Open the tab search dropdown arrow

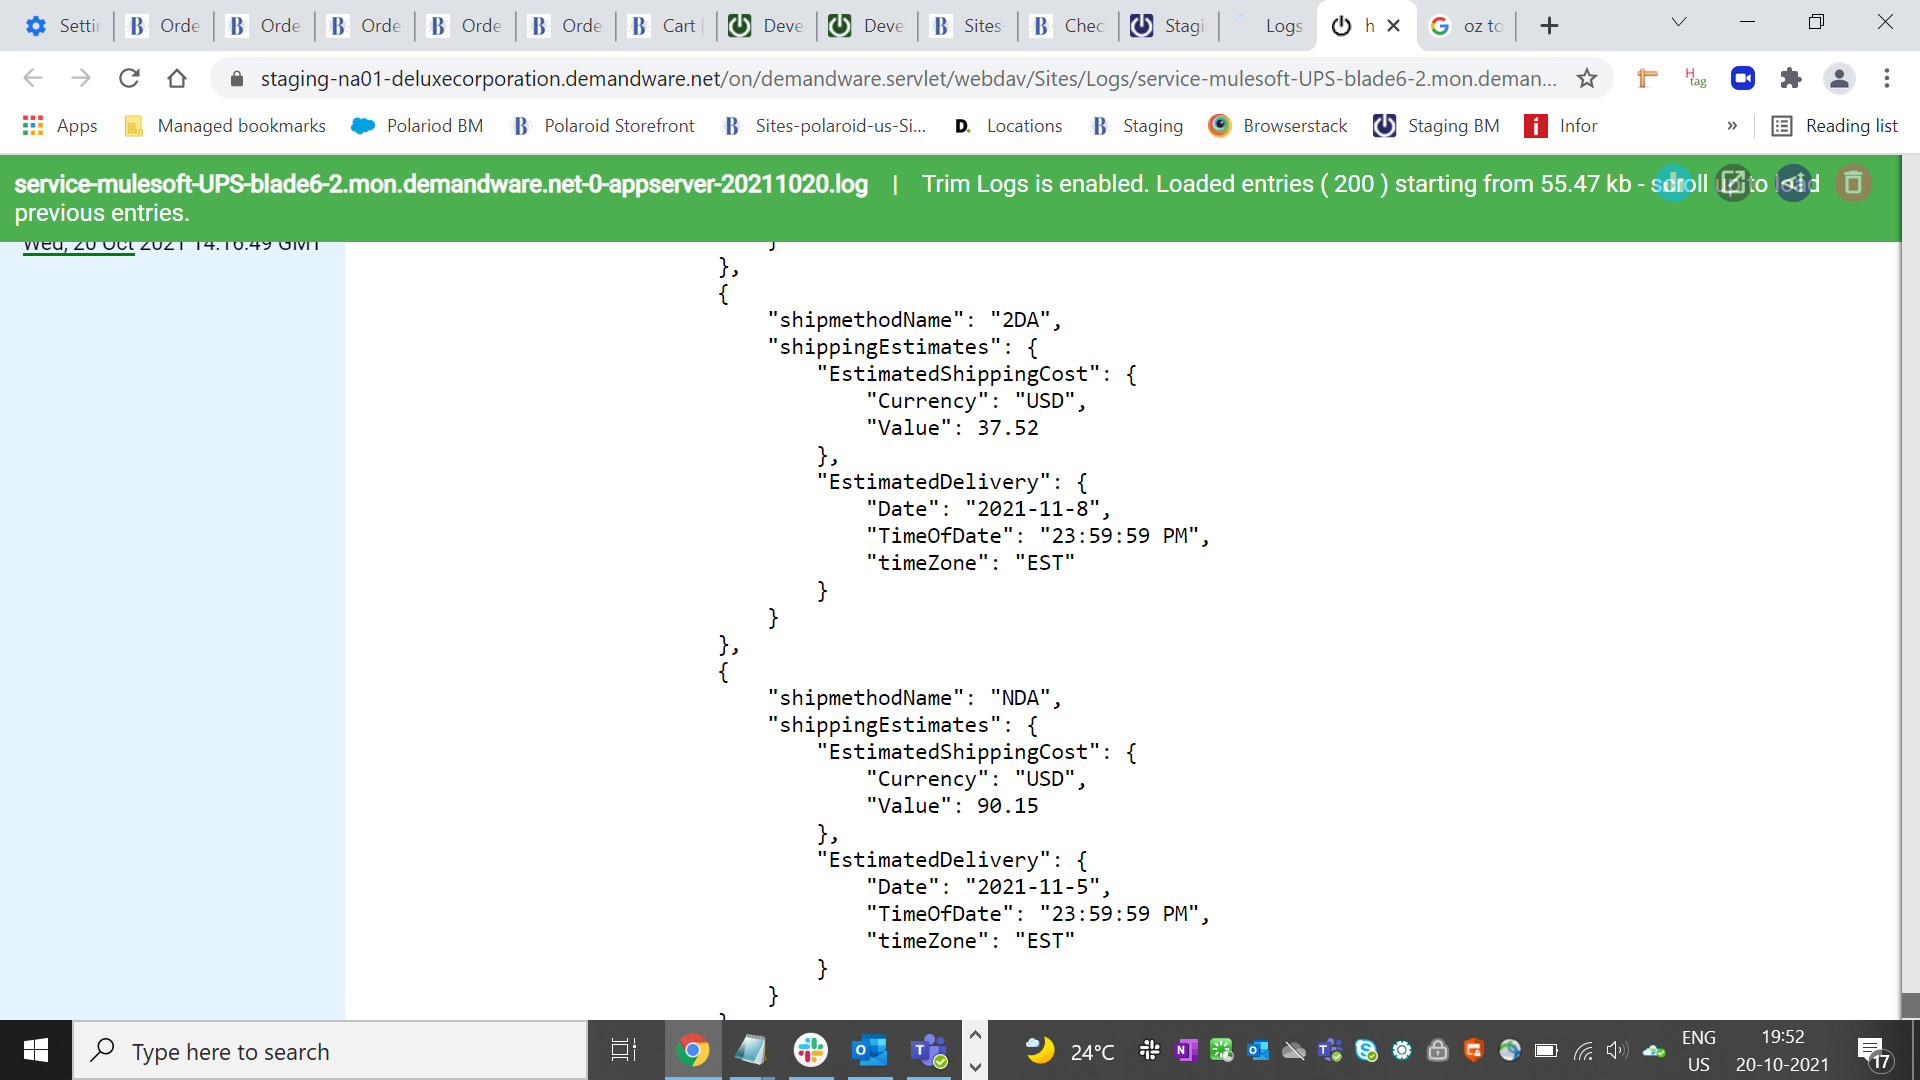(1679, 22)
